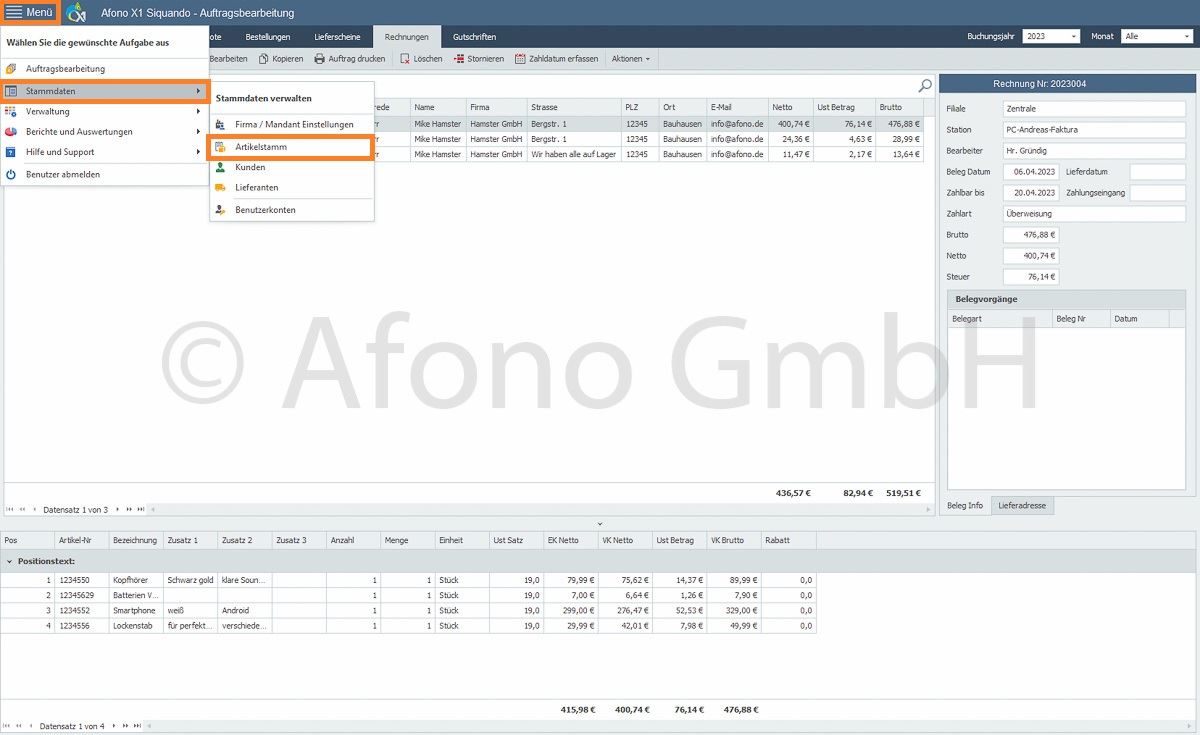Click the Lieferanten truck icon
Viewport: 1200px width, 735px height.
tap(220, 187)
